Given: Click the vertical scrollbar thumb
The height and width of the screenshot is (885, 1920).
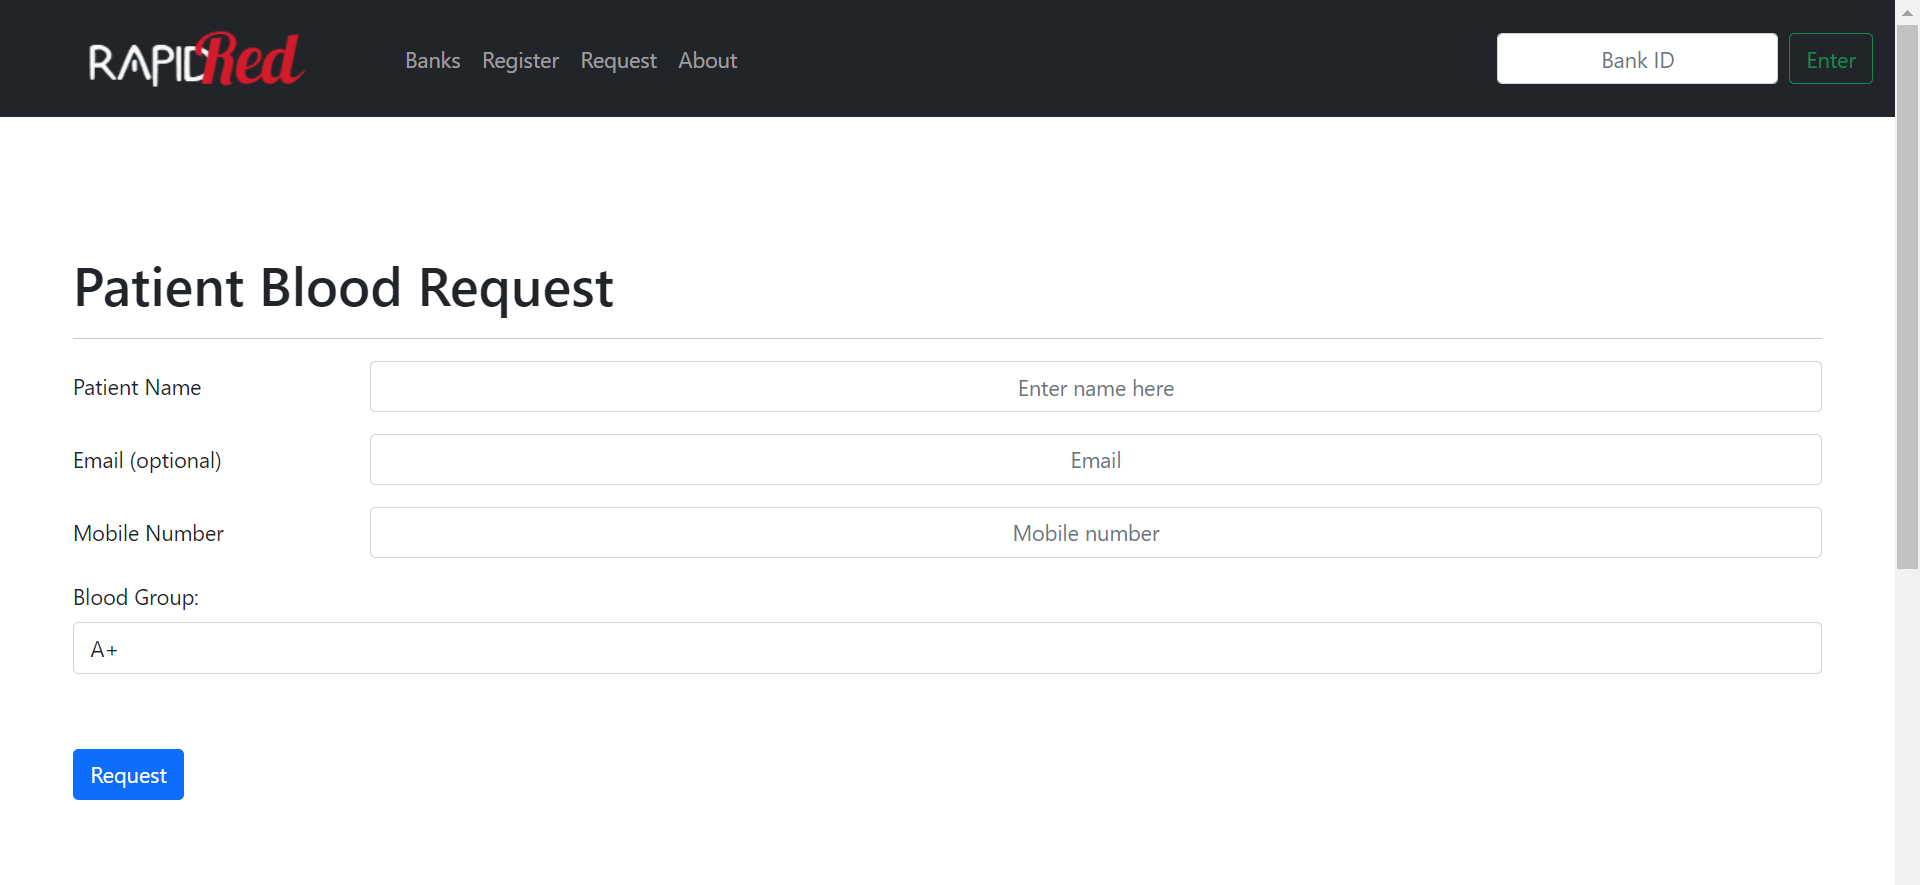Looking at the screenshot, I should 1907,297.
